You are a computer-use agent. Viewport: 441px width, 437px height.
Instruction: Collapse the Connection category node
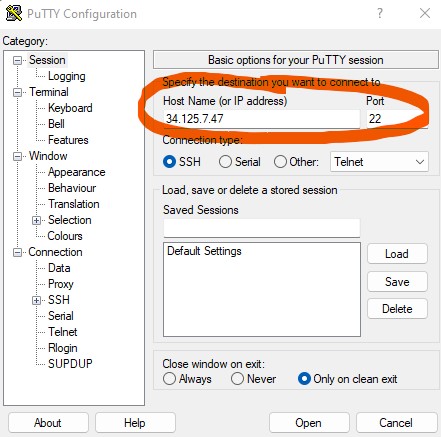pyautogui.click(x=17, y=252)
